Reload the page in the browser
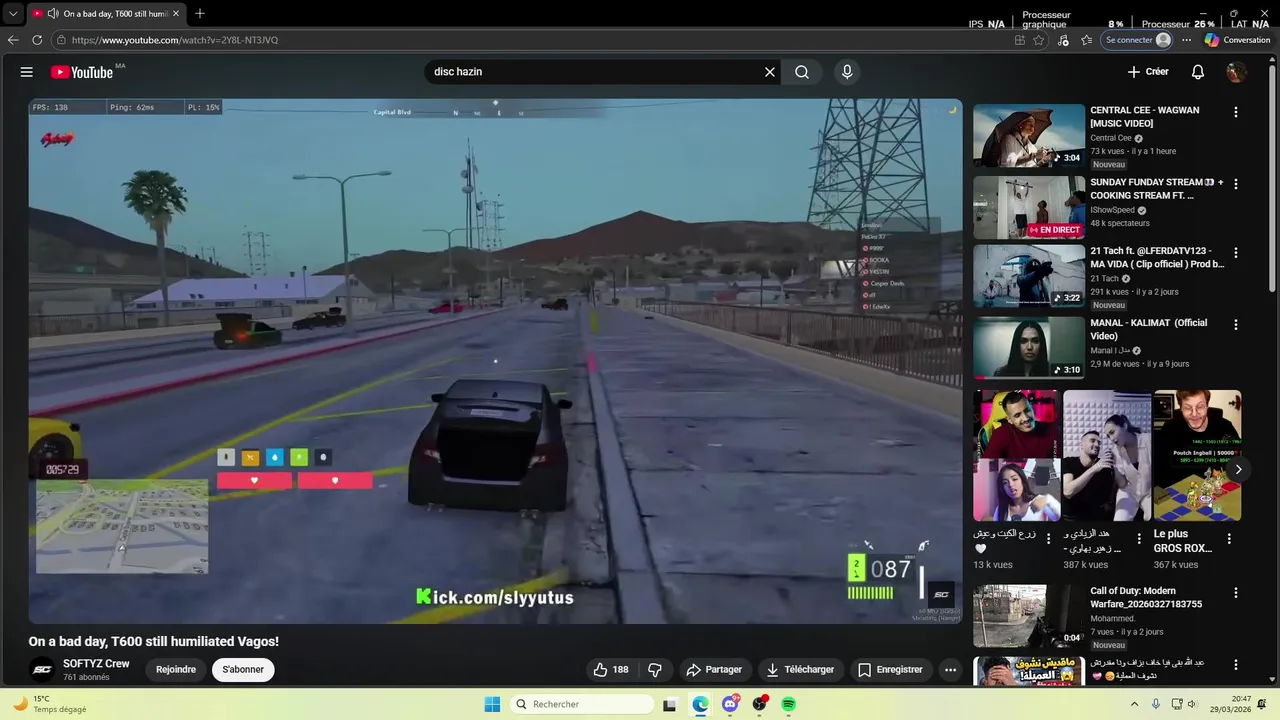This screenshot has height=720, width=1280. tap(37, 40)
